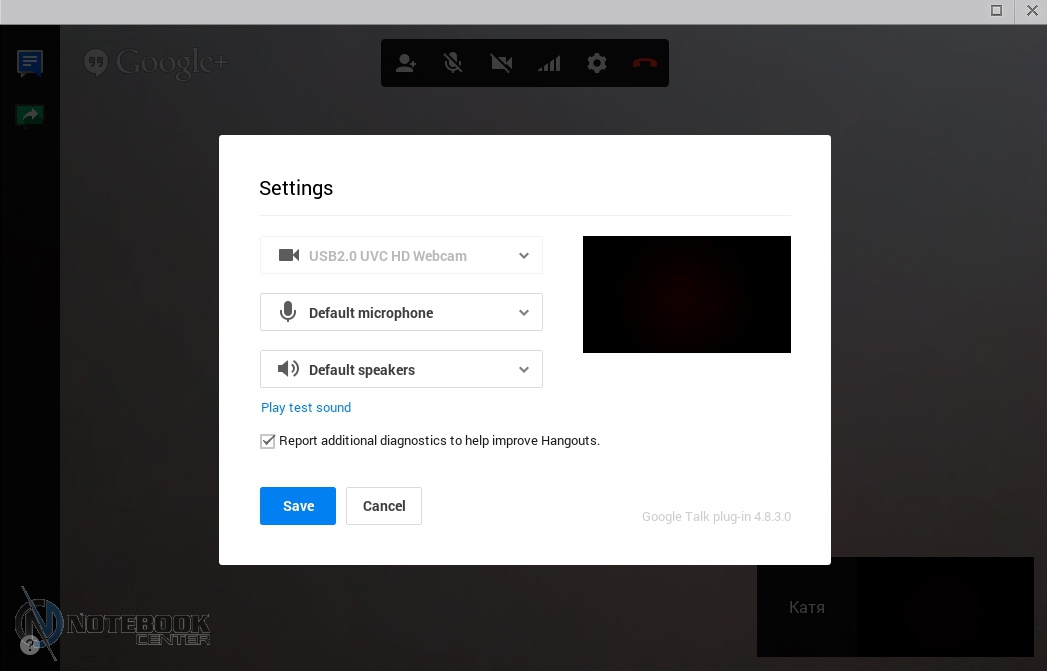Click the help question mark icon
The image size is (1047, 671).
30,645
